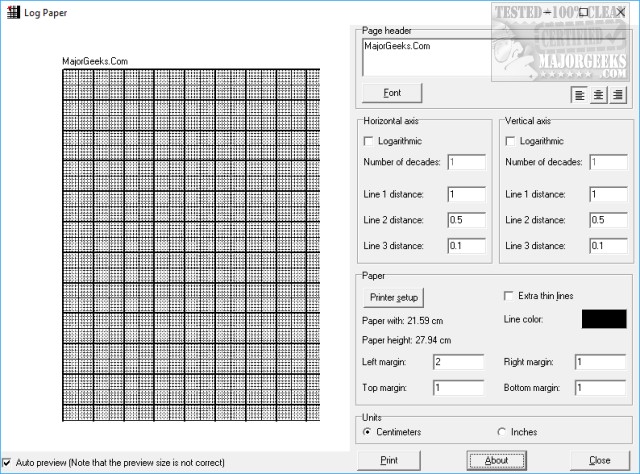Click the Print button
The height and width of the screenshot is (474, 640).
[x=389, y=461]
